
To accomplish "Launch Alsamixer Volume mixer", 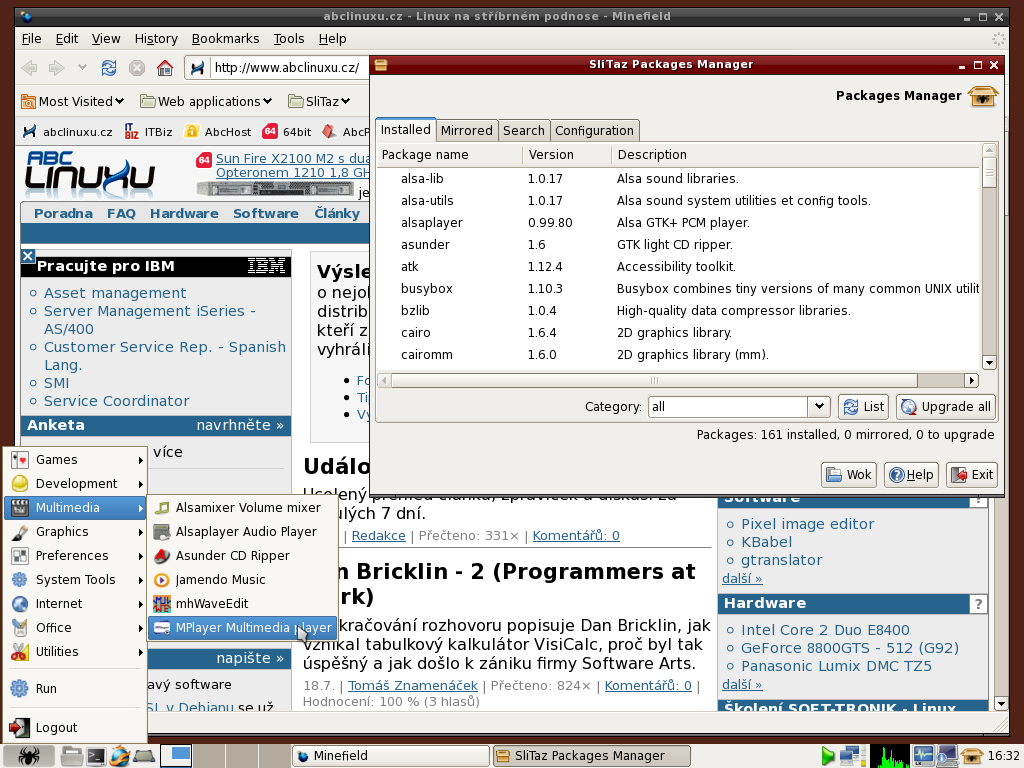I will [242, 507].
